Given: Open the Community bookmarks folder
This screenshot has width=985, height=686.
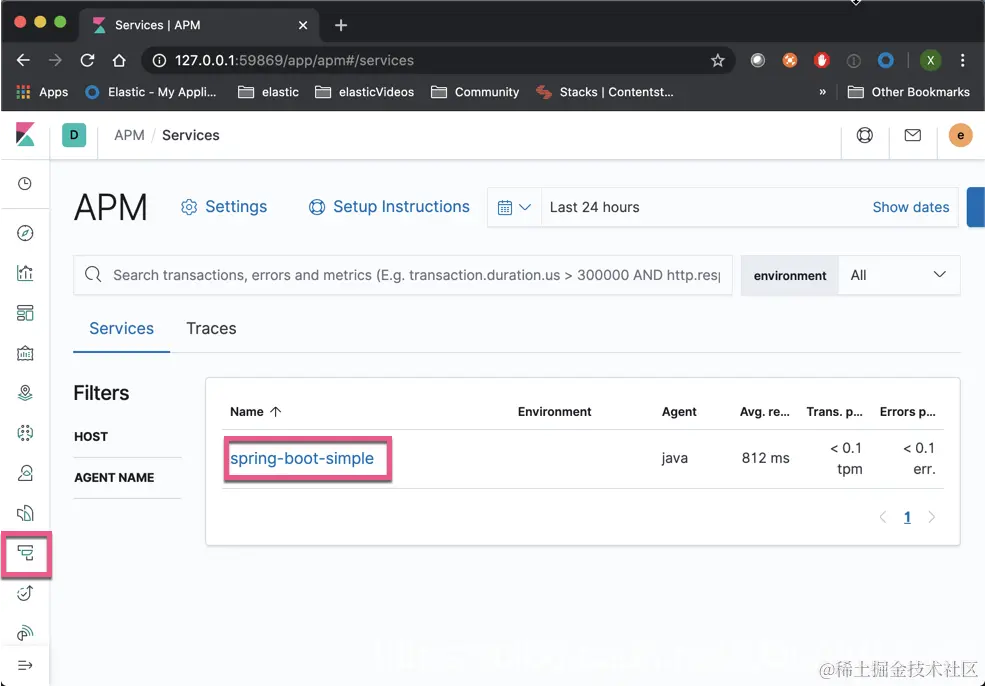Looking at the screenshot, I should 475,92.
